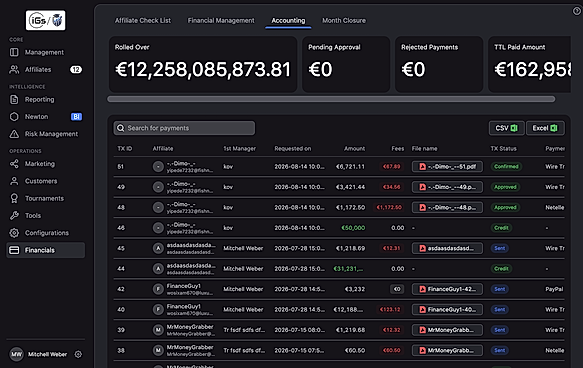
Task: Click the Confirmed status on transaction 51
Action: click(x=506, y=167)
